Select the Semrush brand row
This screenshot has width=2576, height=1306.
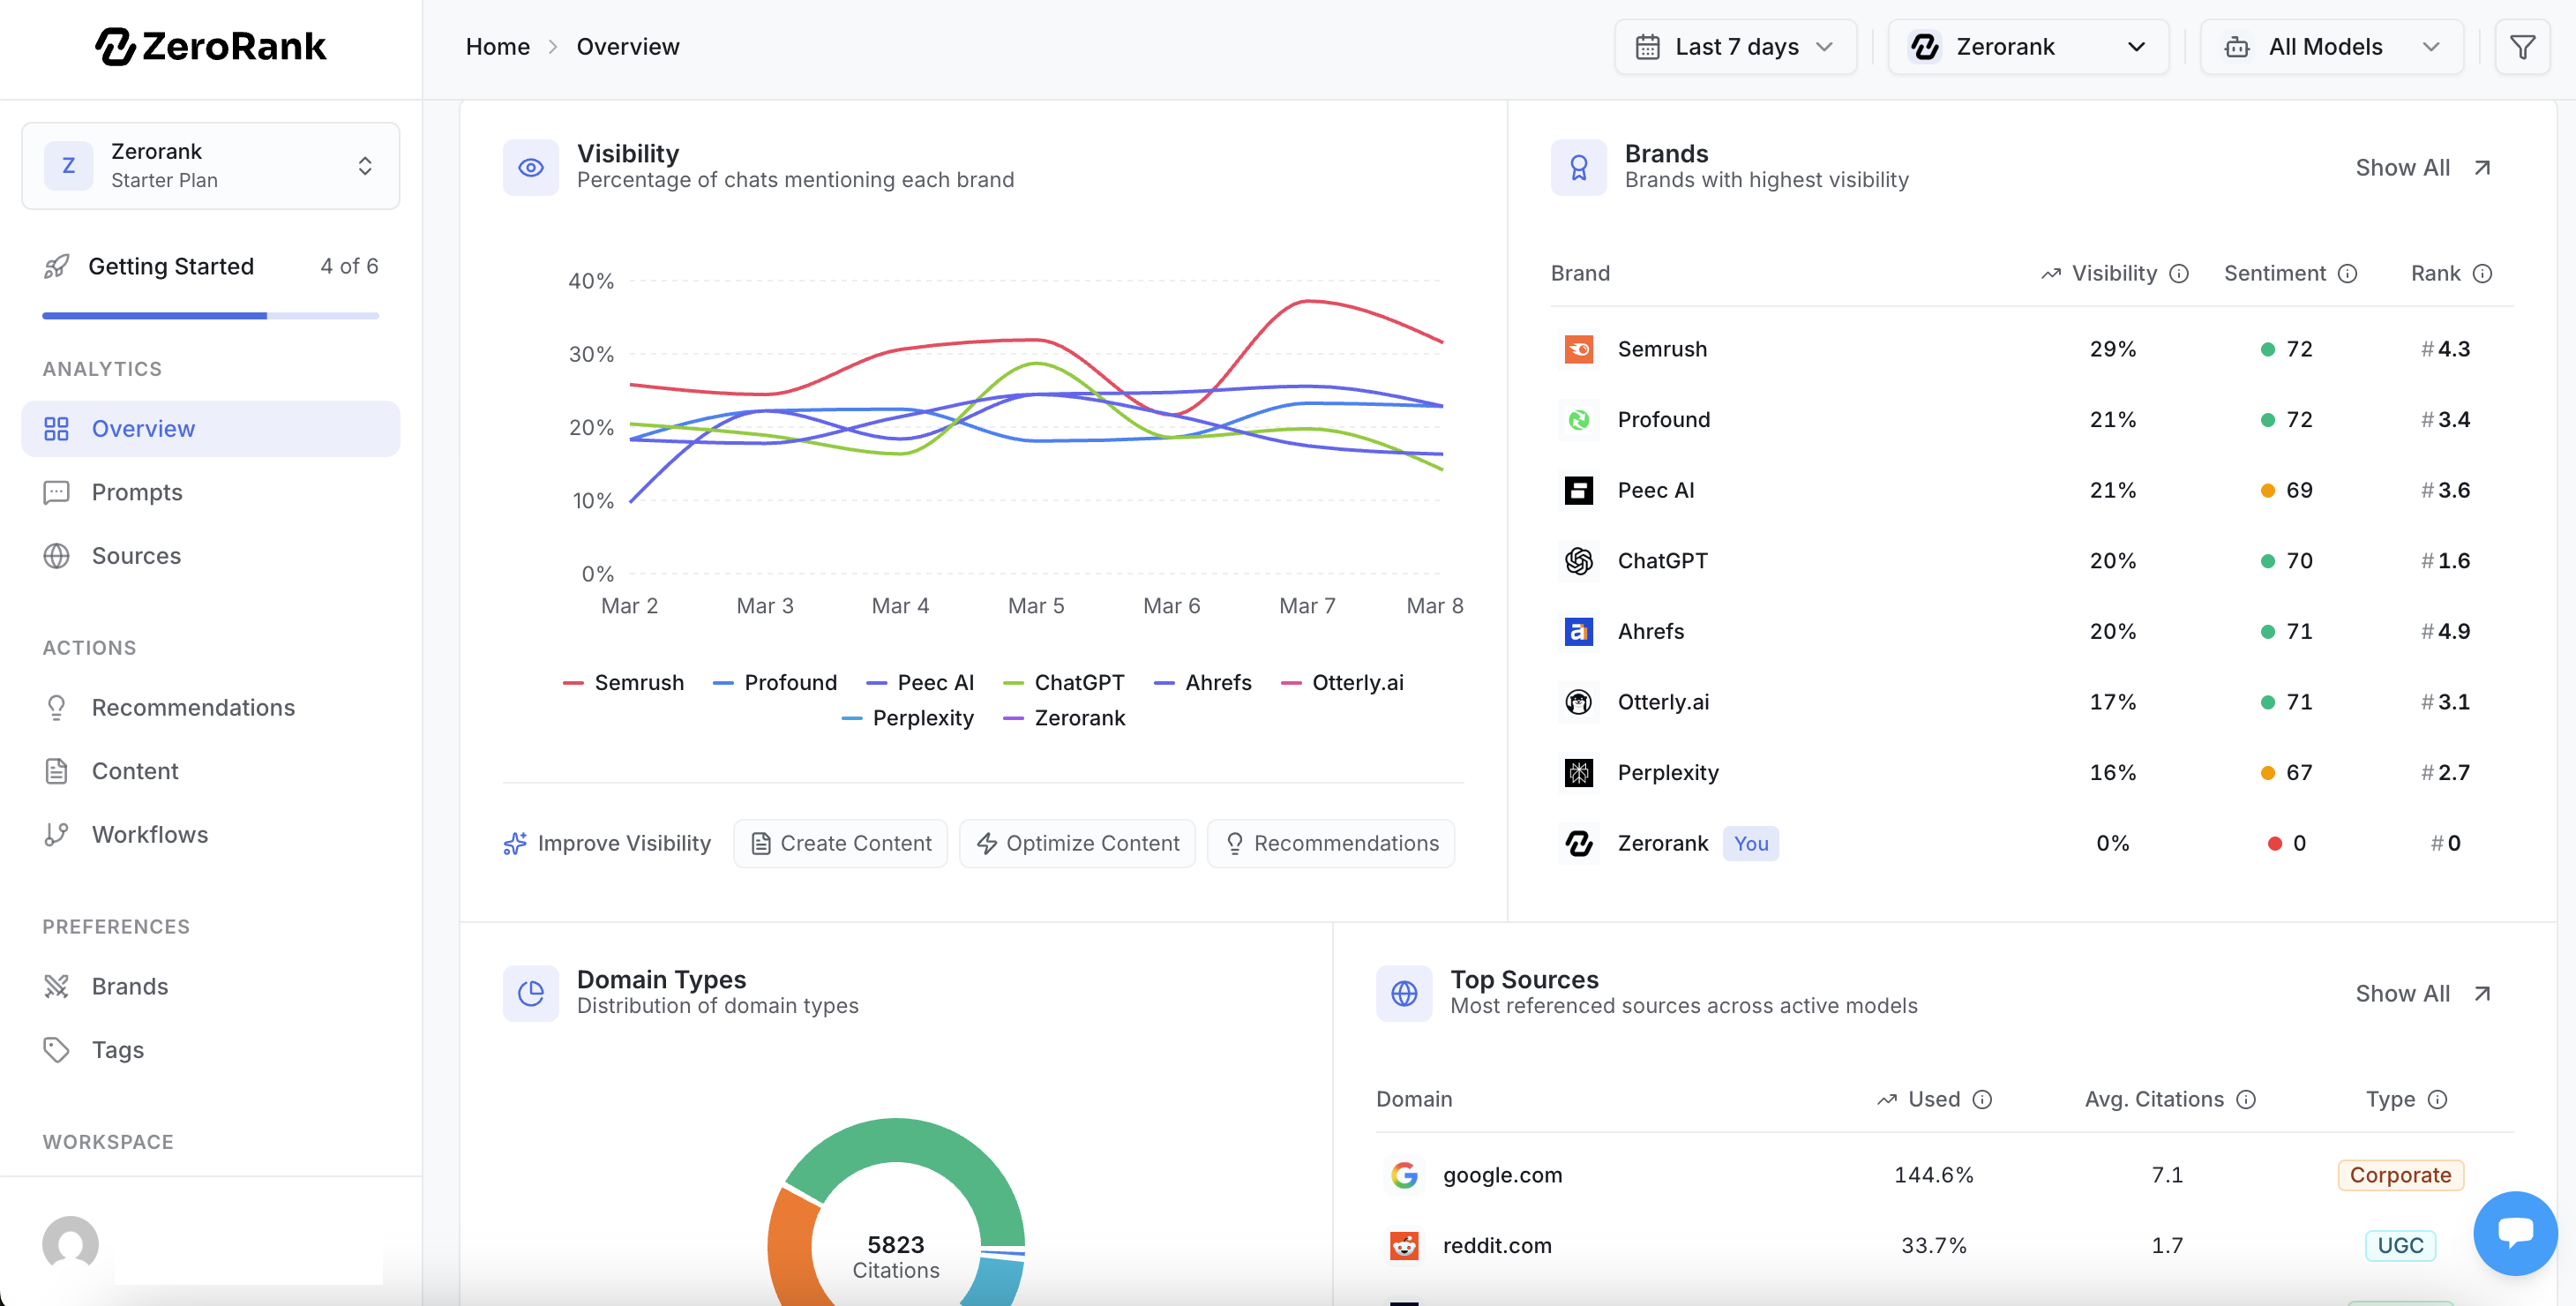[1663, 350]
